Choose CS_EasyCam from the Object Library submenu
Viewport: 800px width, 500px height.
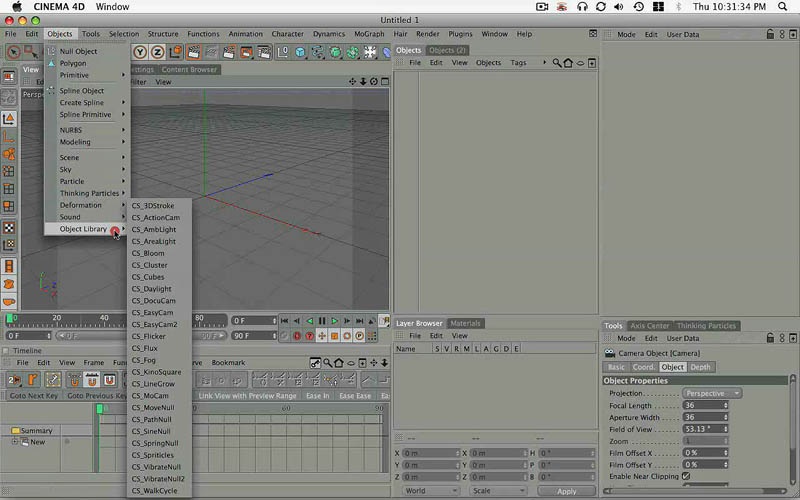153,313
